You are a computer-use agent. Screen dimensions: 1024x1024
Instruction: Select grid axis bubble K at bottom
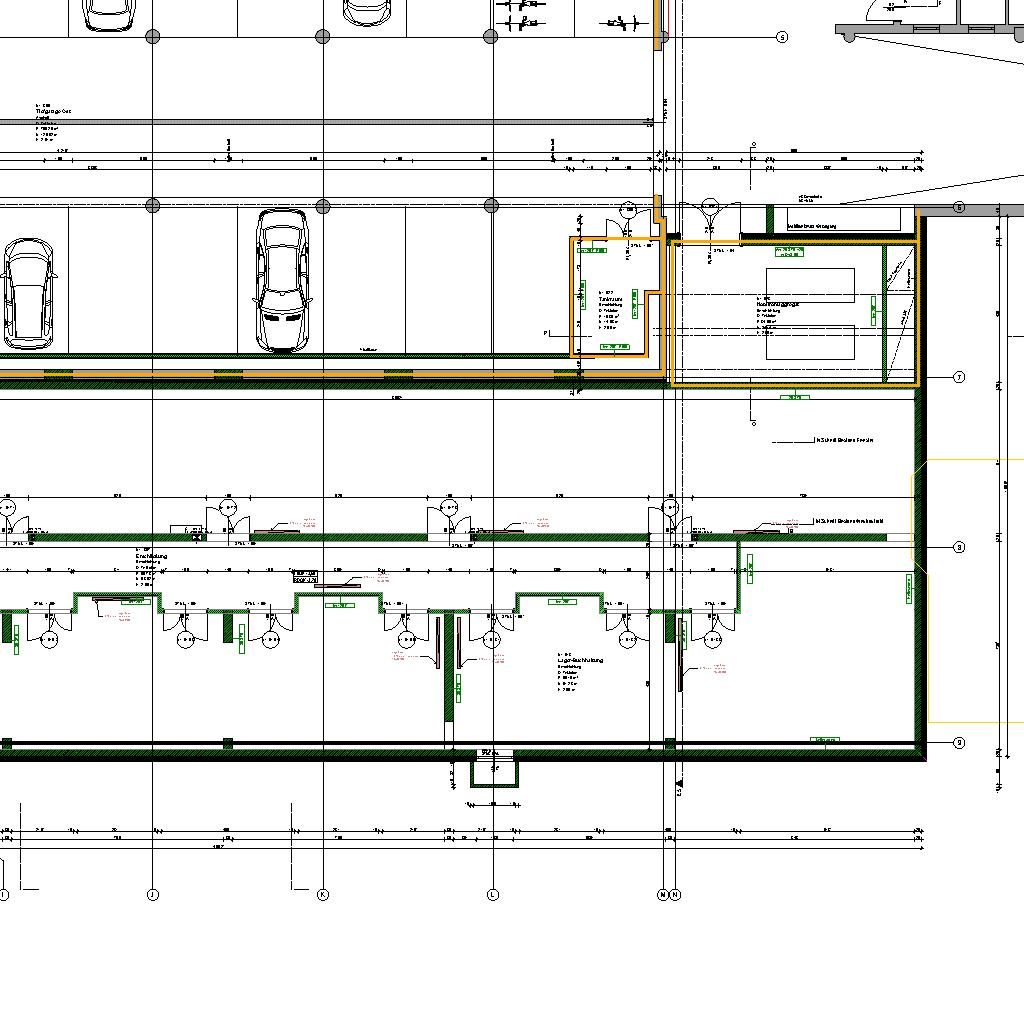(x=323, y=895)
